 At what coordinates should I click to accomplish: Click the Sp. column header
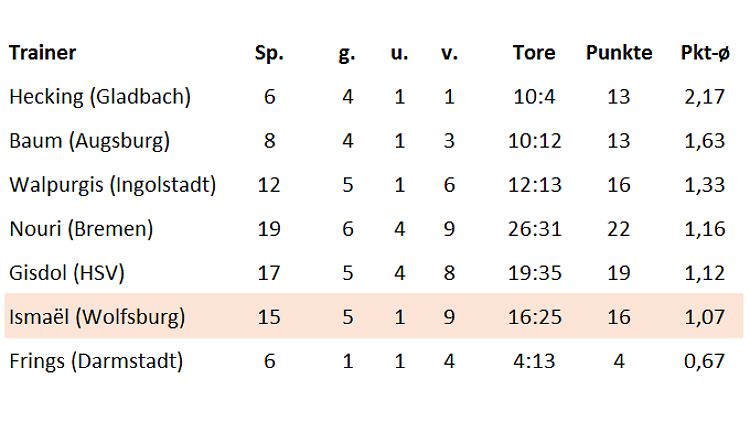(x=269, y=54)
